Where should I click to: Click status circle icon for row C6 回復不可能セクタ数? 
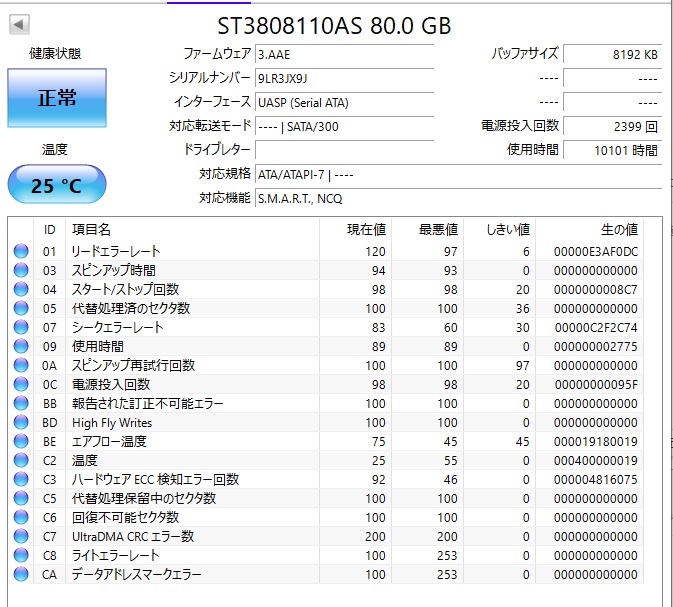click(21, 517)
